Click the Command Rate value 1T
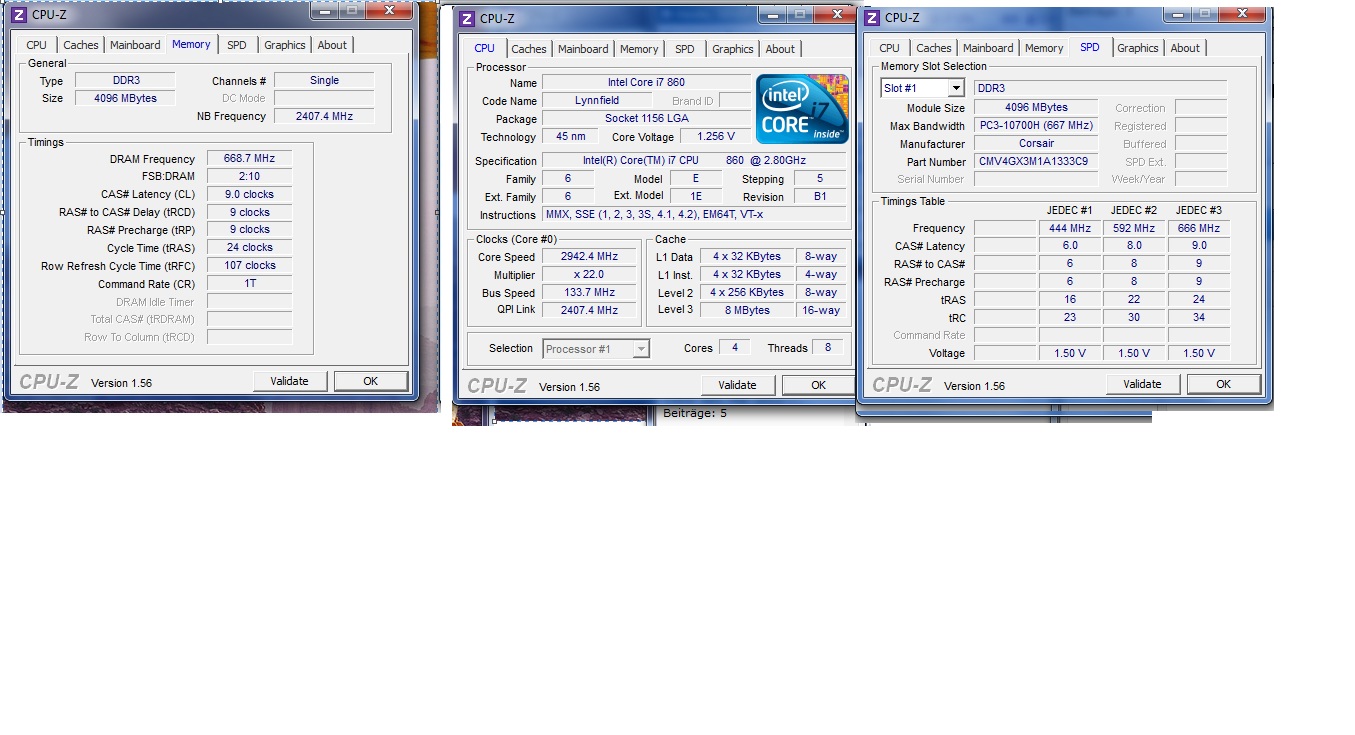1355x735 pixels. click(250, 283)
